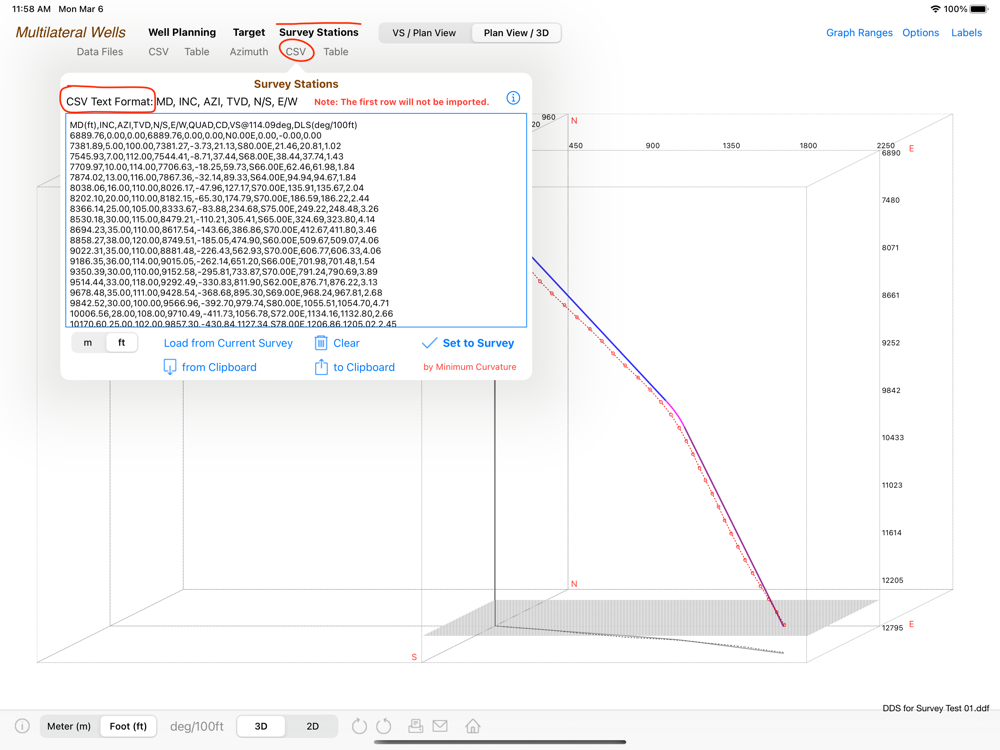This screenshot has height=750, width=1000.
Task: Click the red note about first row import
Action: (x=401, y=102)
